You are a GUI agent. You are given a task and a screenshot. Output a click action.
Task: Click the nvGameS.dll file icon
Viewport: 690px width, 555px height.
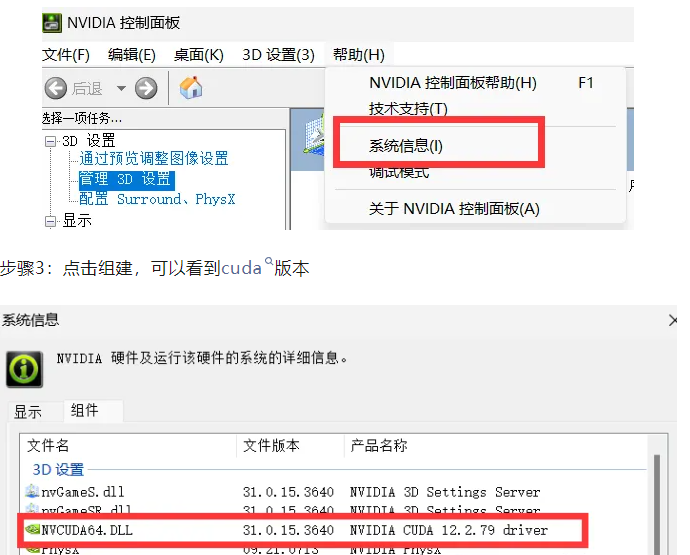[32, 491]
